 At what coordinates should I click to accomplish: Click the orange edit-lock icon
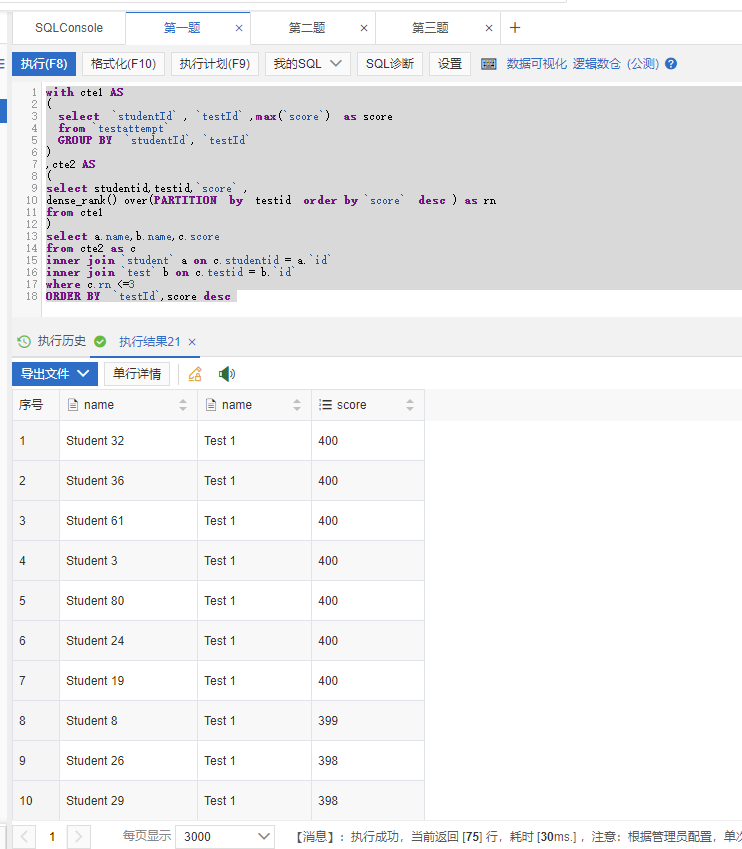195,374
